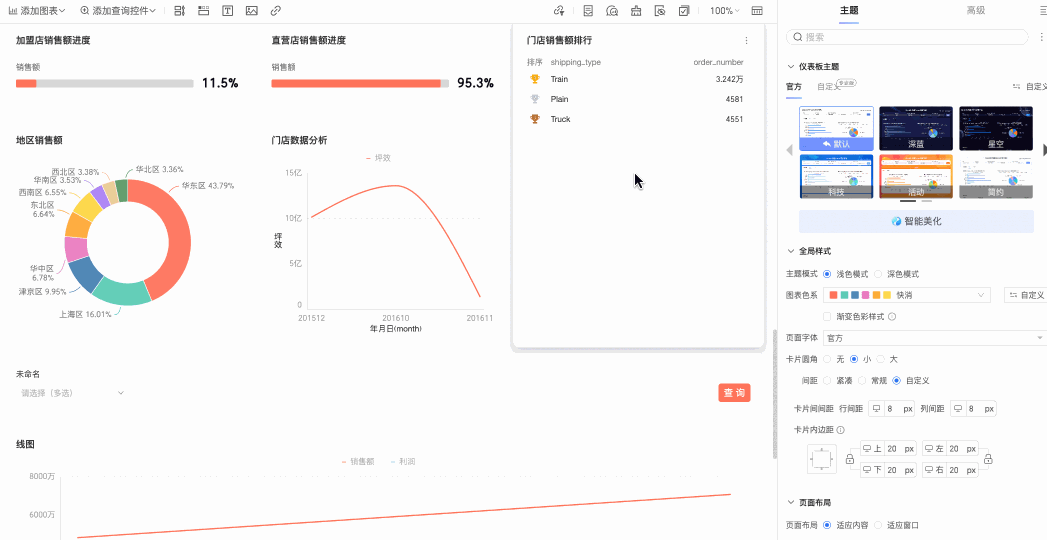Viewport: 1047px width, 540px height.
Task: Click the search magnifier icon in theme panel
Action: pyautogui.click(x=797, y=37)
